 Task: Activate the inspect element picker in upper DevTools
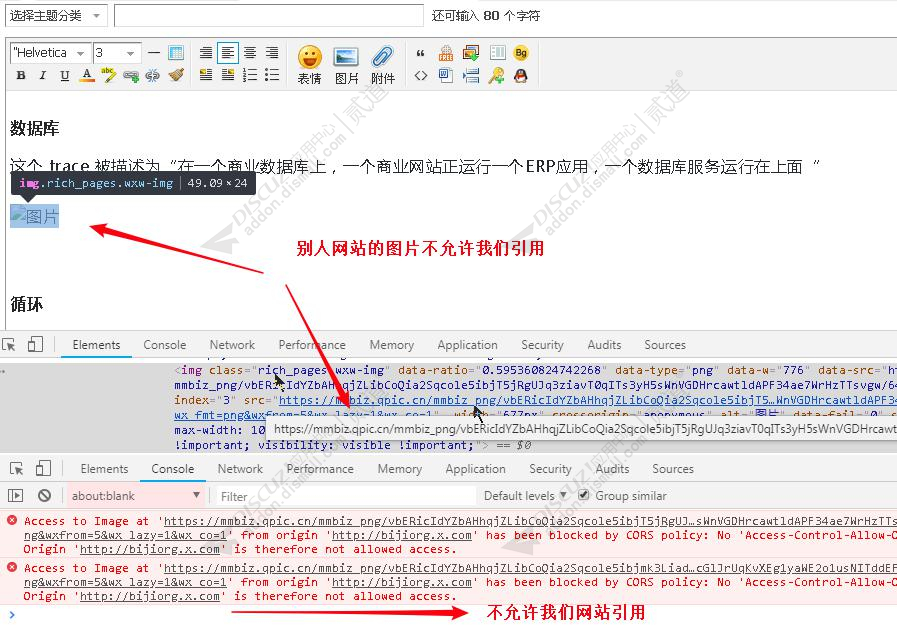tap(9, 345)
